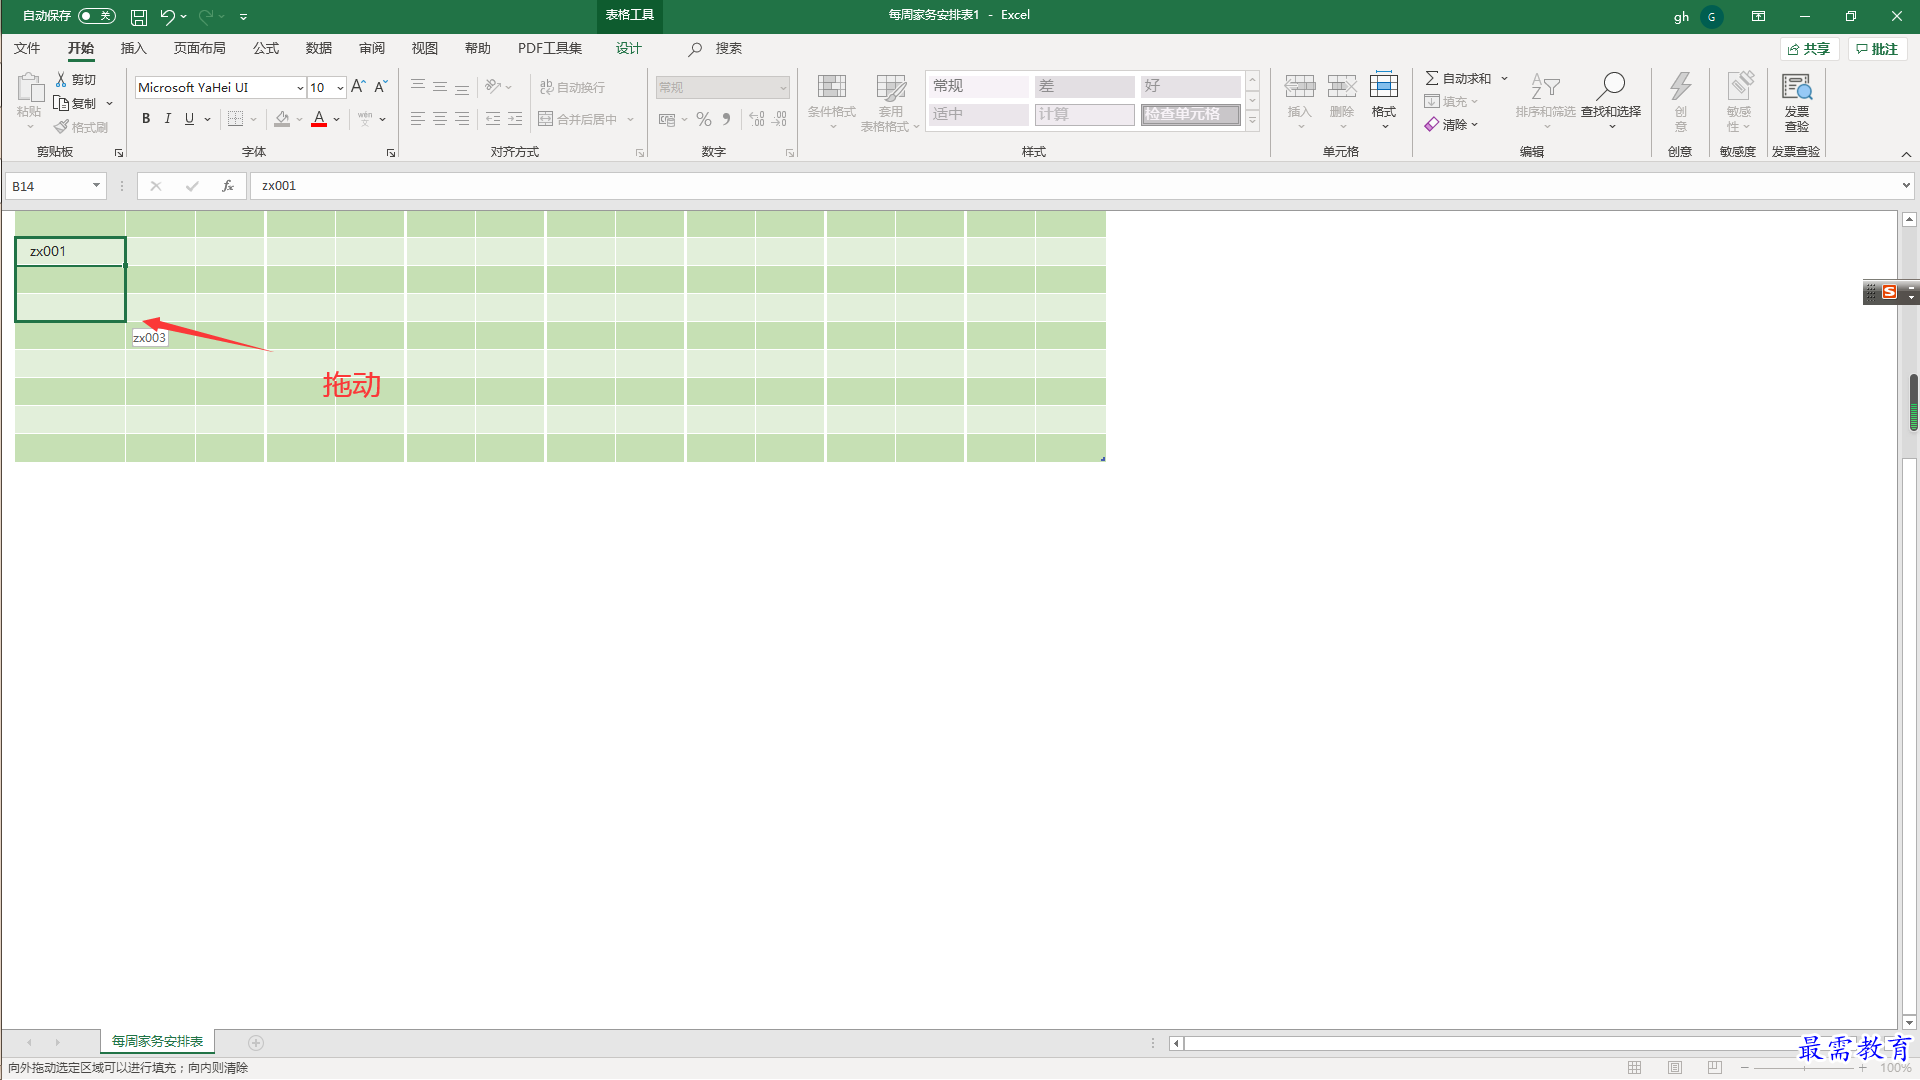Viewport: 1920px width, 1080px height.
Task: Decrease font size with small A icon
Action: [381, 87]
